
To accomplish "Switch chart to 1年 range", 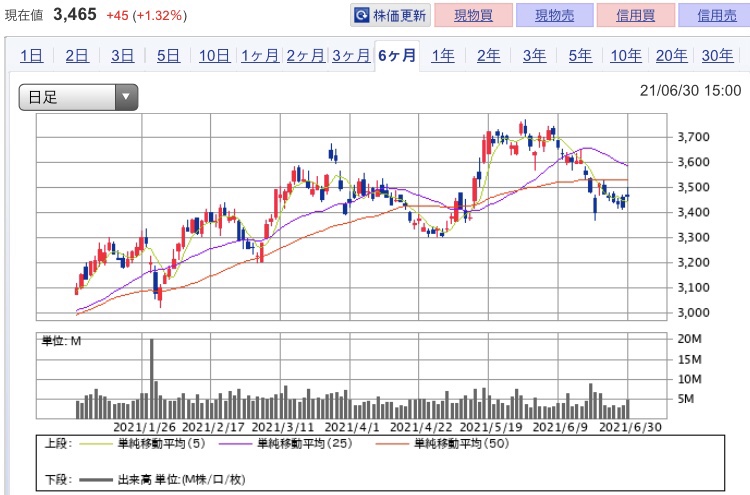I will click(x=443, y=56).
